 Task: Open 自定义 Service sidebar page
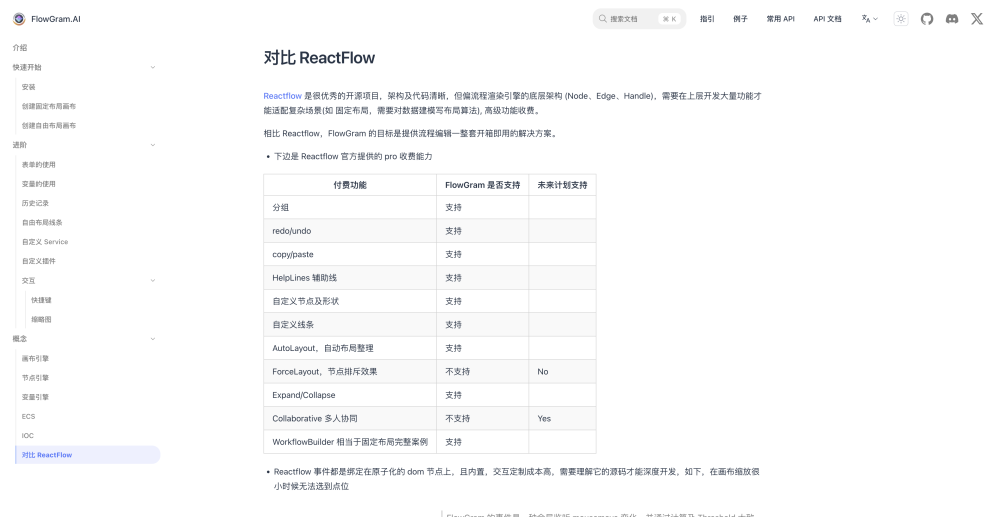tap(45, 242)
